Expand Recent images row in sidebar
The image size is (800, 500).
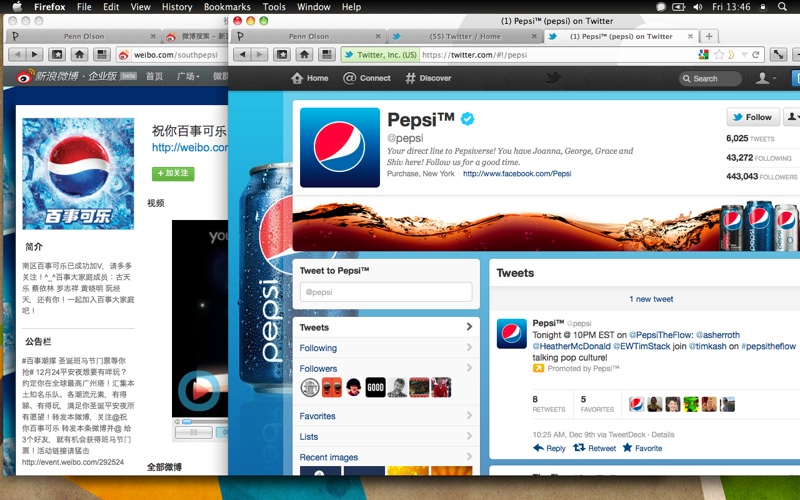click(x=386, y=457)
